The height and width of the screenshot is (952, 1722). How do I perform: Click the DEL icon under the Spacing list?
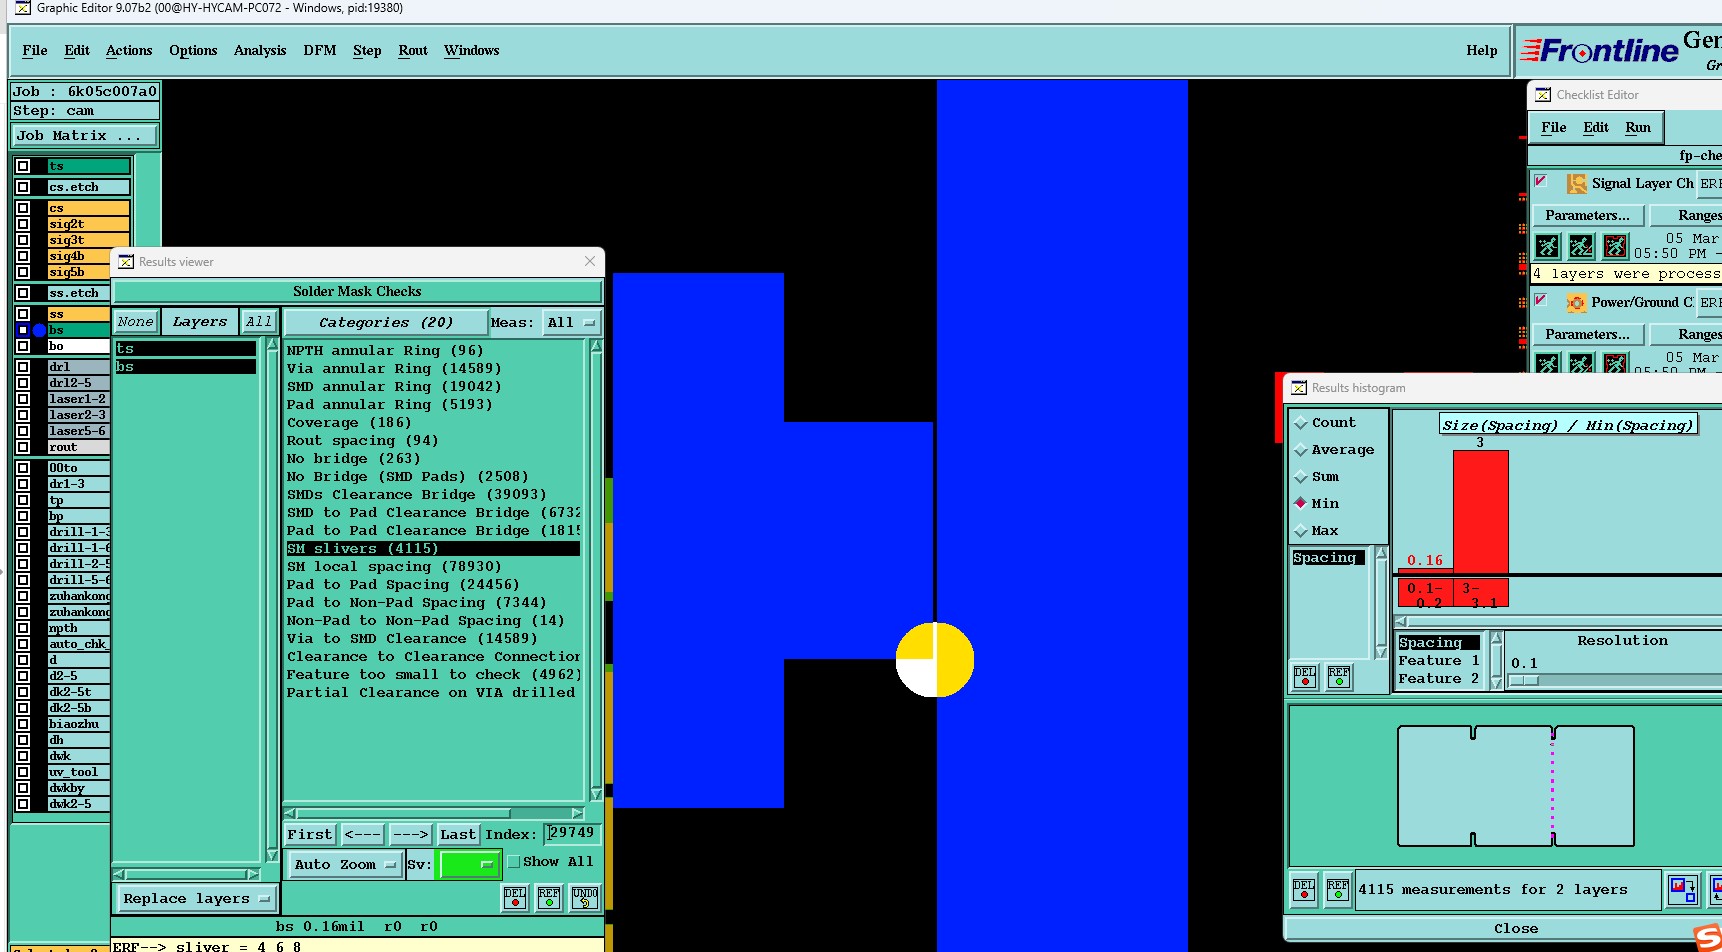pyautogui.click(x=1304, y=677)
